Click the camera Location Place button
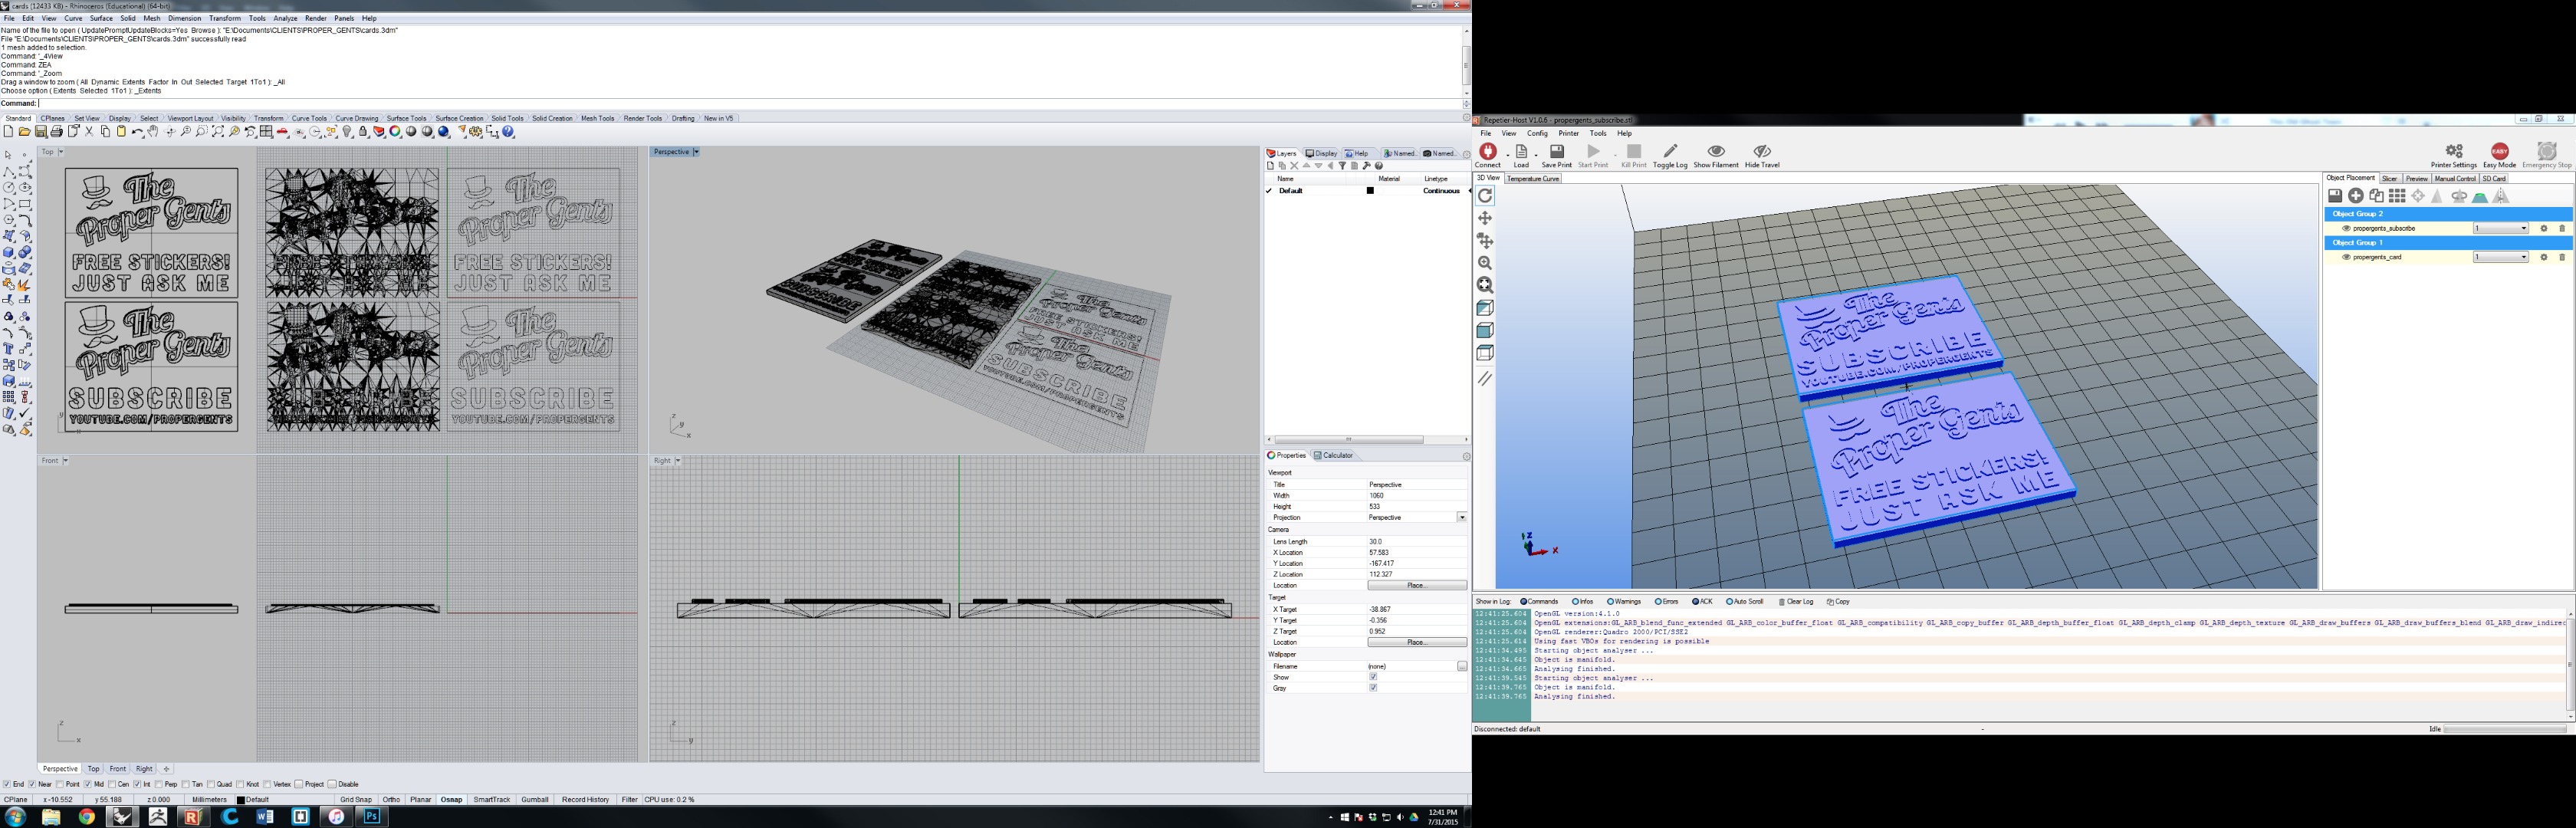 click(x=1416, y=585)
